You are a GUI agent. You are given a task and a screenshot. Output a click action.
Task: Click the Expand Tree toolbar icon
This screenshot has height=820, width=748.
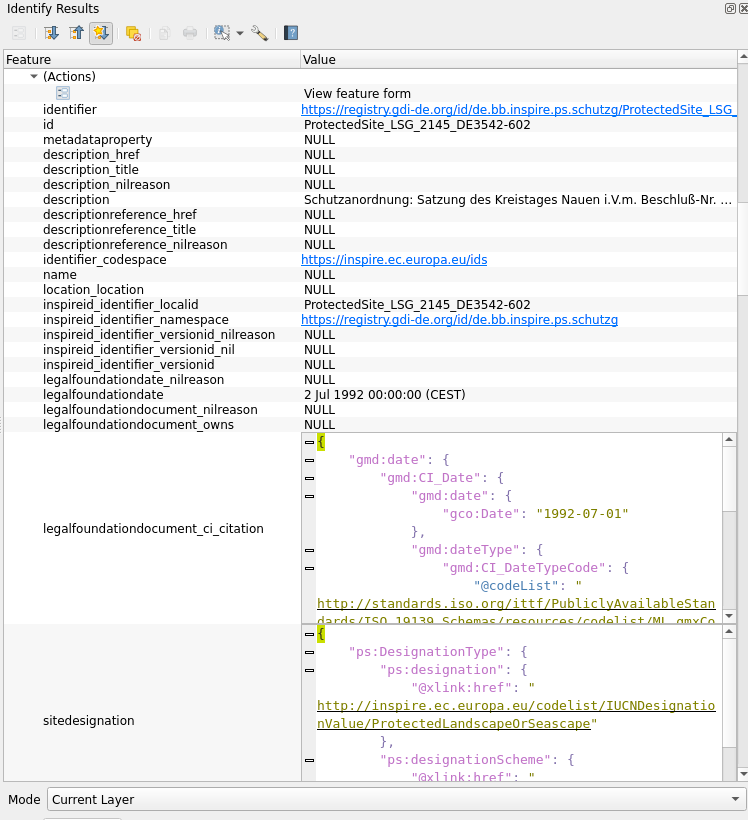51,33
